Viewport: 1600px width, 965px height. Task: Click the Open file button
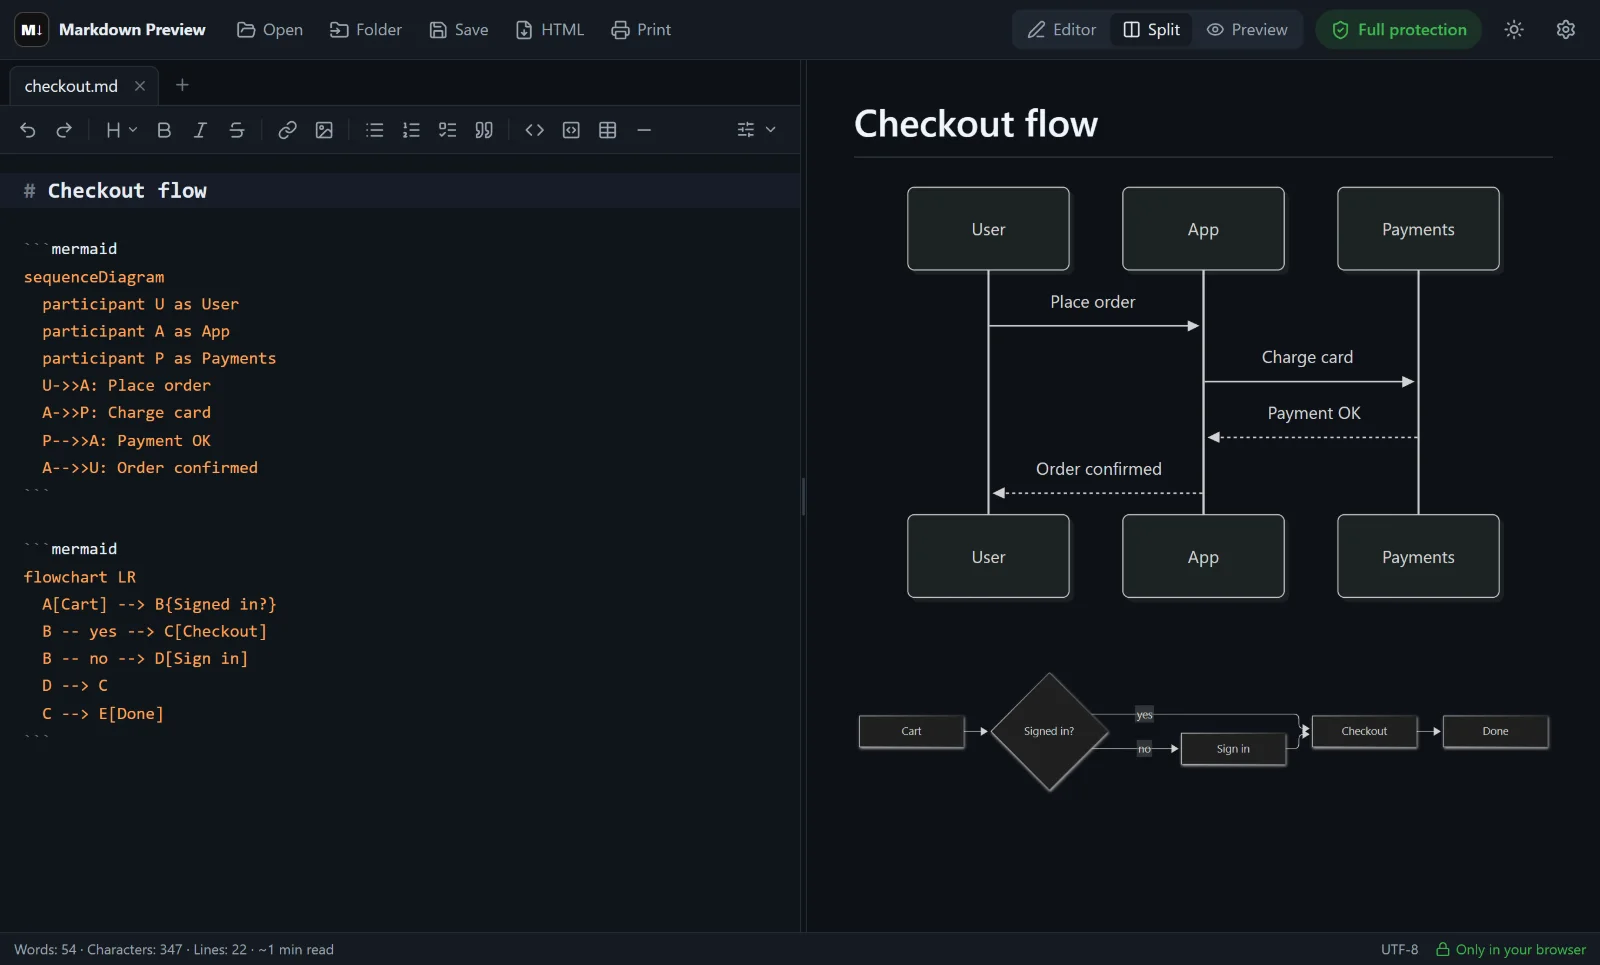pos(270,30)
